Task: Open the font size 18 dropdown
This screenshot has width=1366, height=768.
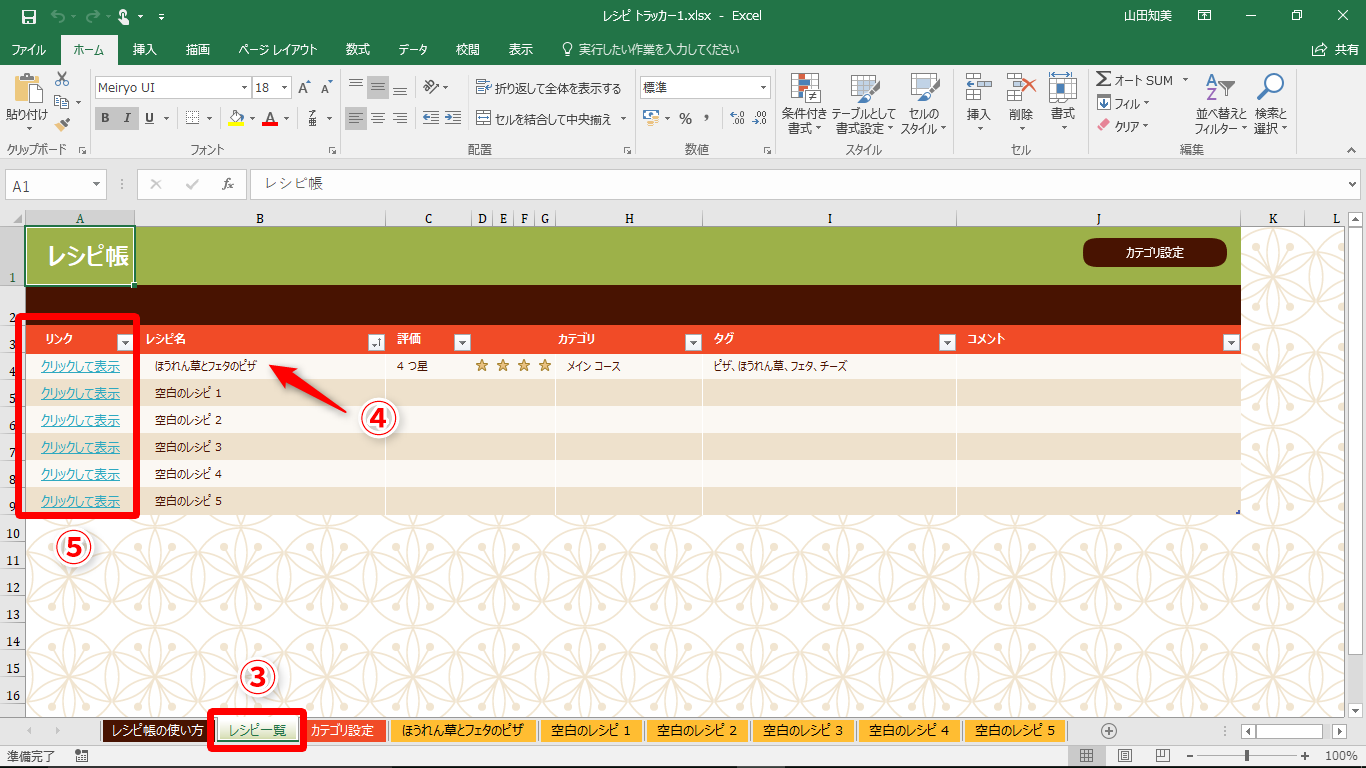Action: [285, 88]
